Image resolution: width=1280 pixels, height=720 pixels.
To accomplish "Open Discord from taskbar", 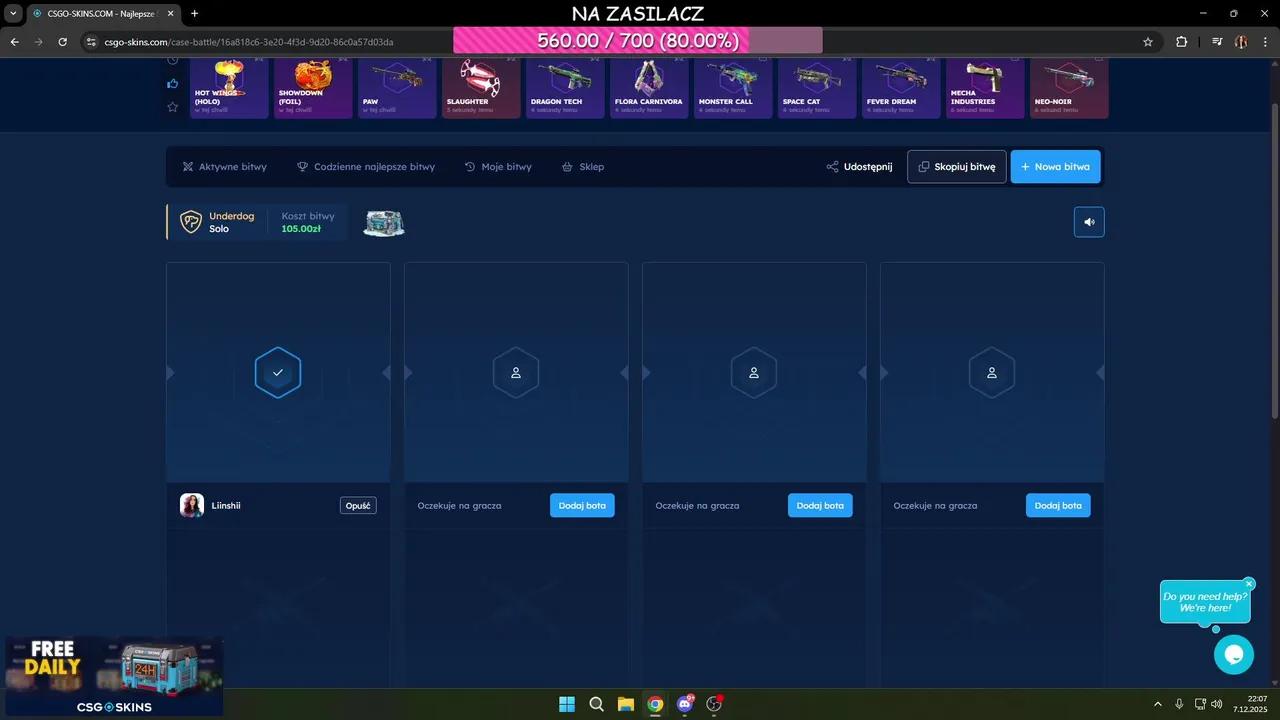I will pyautogui.click(x=685, y=704).
